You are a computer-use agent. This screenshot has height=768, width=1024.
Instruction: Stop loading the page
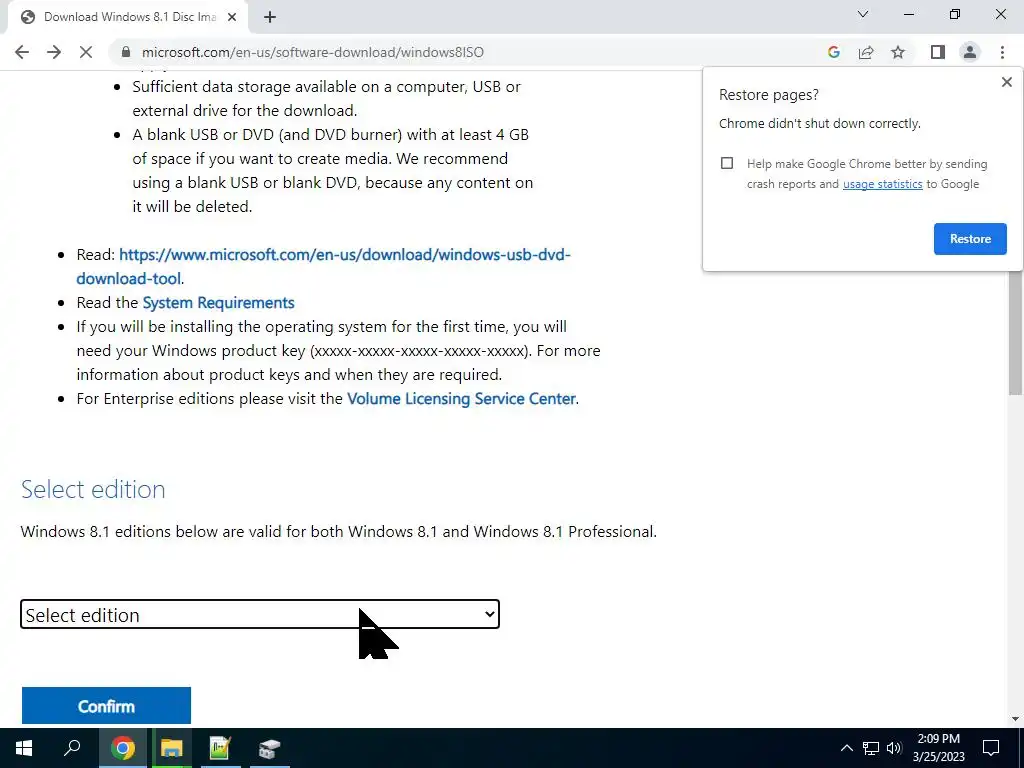(x=86, y=52)
